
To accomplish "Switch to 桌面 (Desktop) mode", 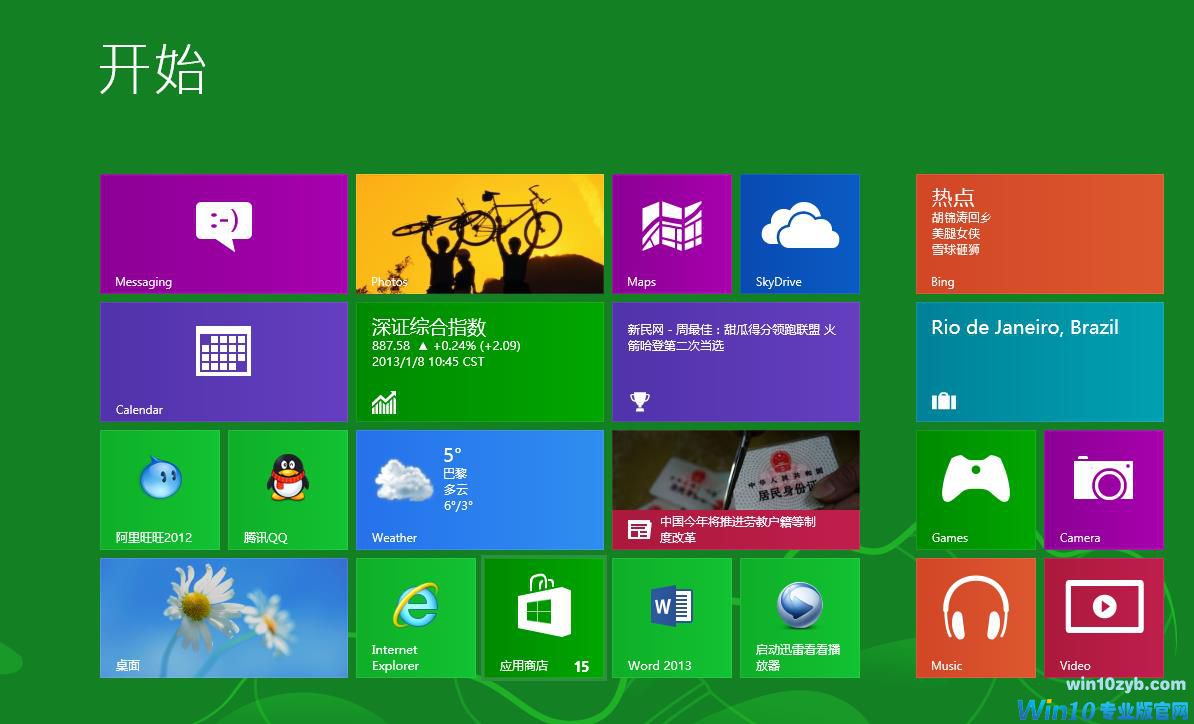I will (222, 617).
